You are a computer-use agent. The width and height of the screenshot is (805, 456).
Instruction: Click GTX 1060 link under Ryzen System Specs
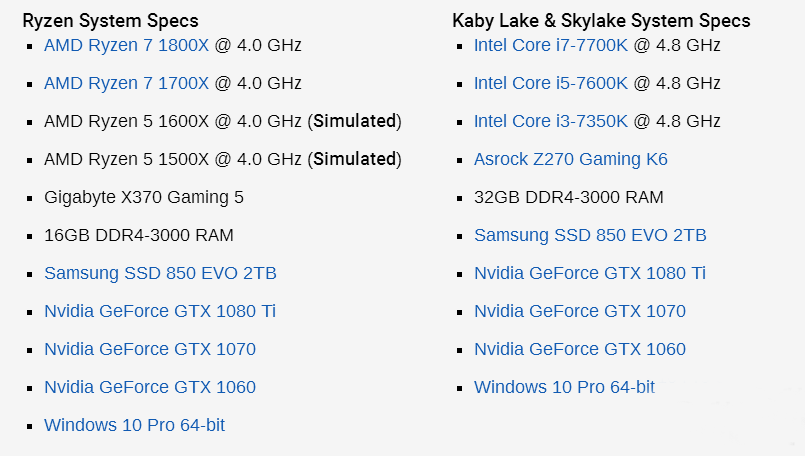pos(150,387)
